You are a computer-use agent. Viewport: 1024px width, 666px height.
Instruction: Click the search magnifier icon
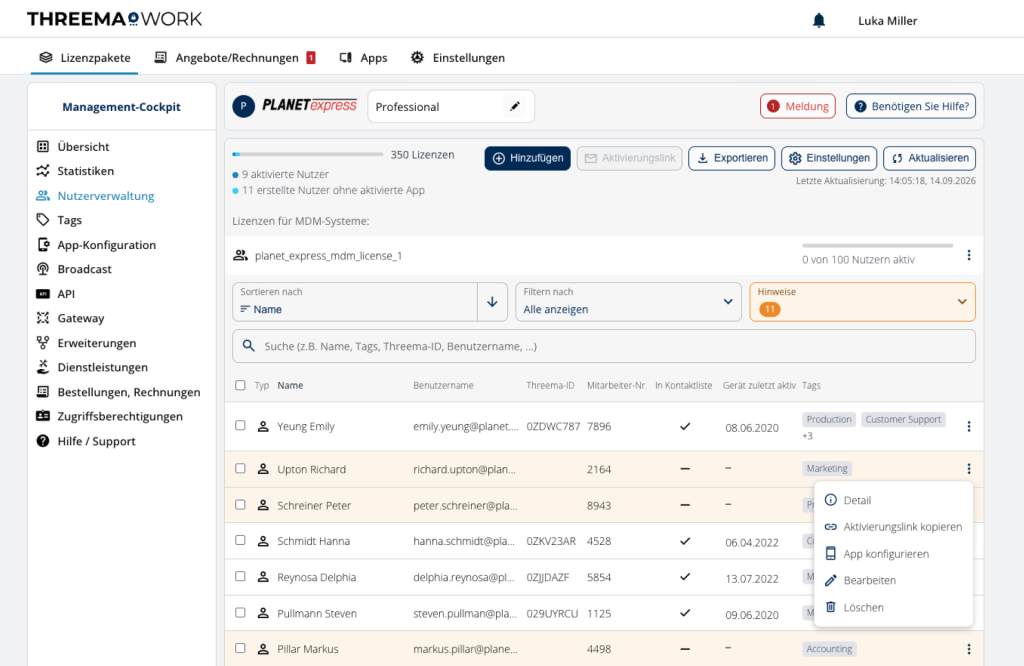[249, 346]
